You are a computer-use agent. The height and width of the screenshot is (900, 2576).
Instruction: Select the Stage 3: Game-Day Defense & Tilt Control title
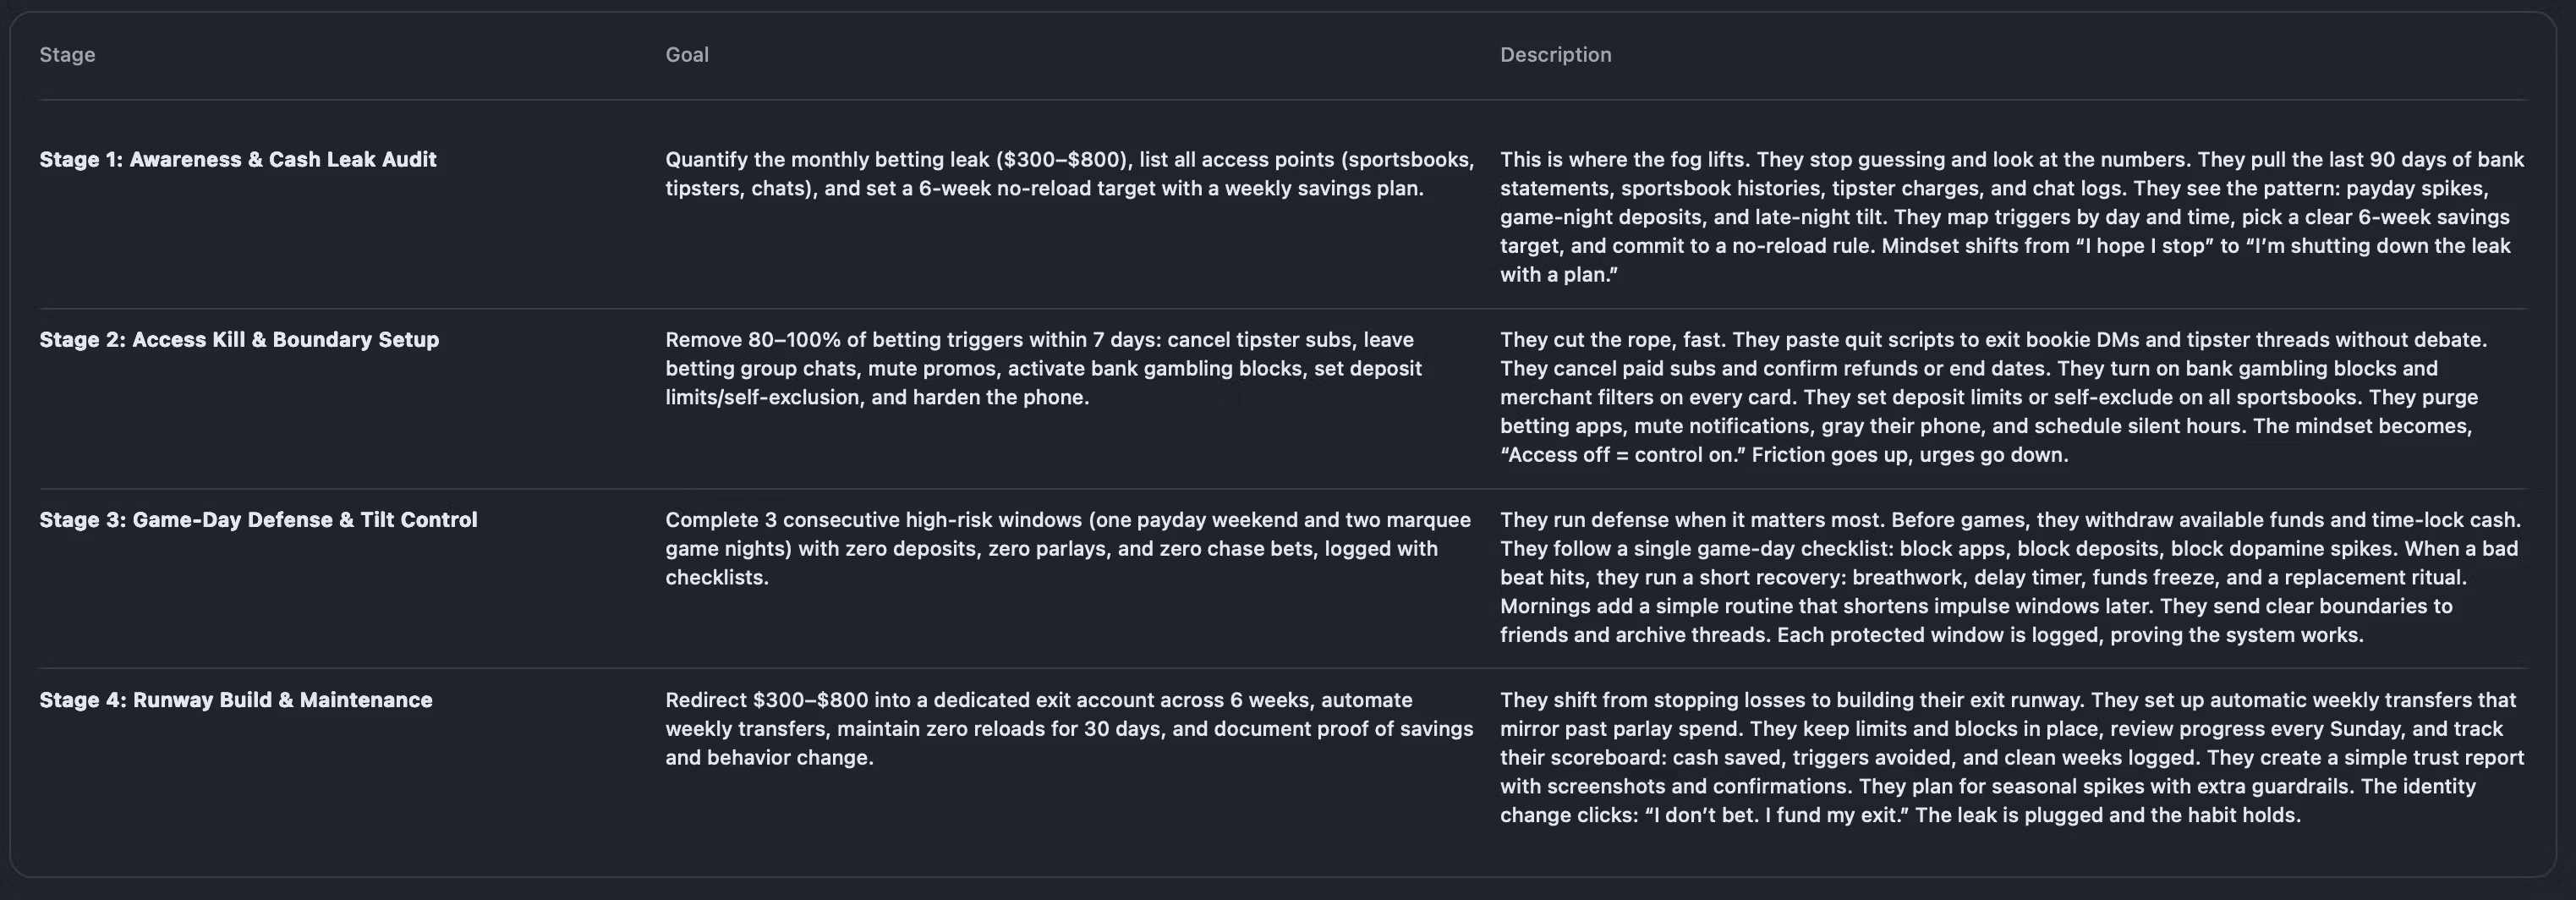coord(258,520)
